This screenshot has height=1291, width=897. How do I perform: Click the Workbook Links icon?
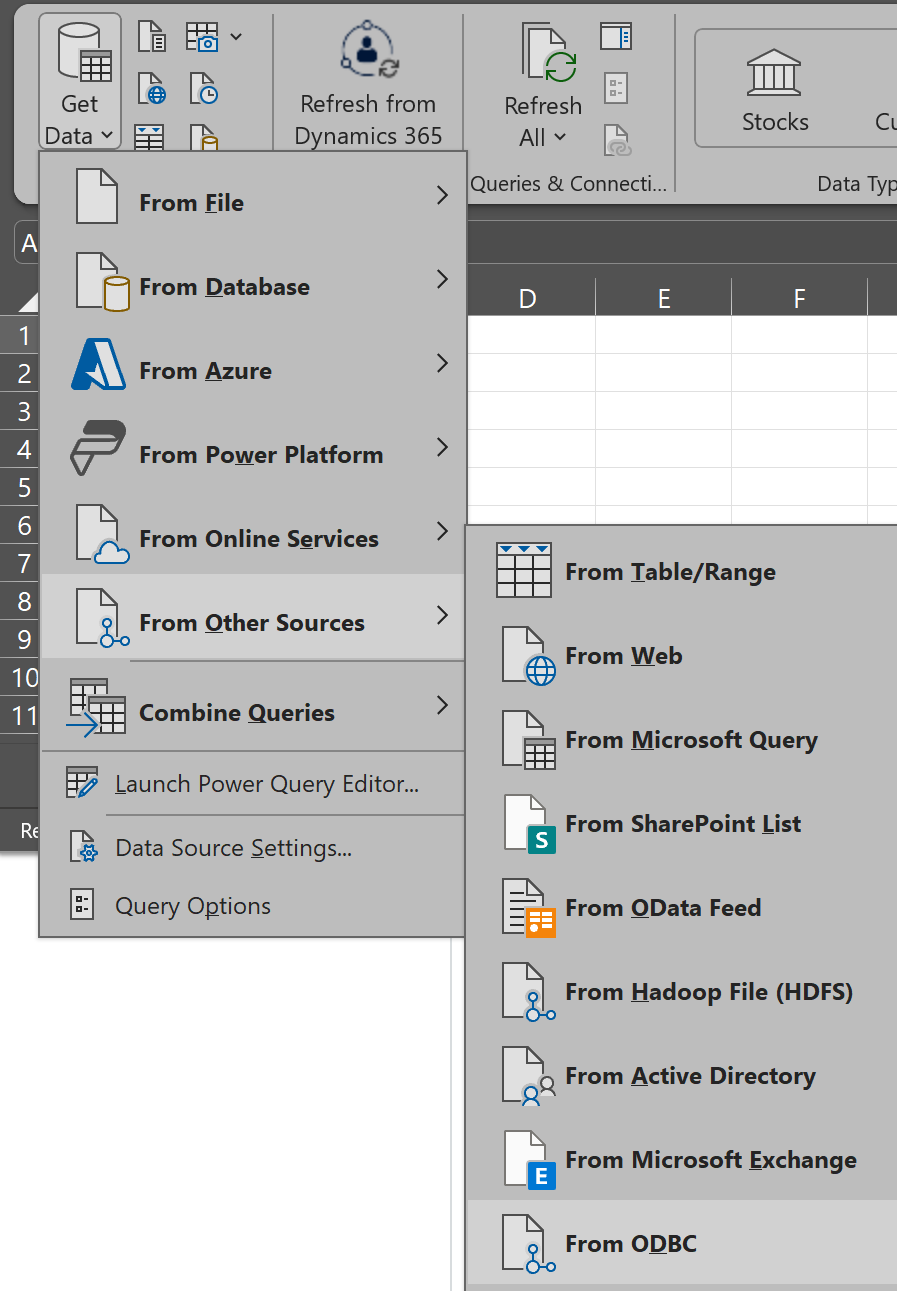click(x=616, y=139)
